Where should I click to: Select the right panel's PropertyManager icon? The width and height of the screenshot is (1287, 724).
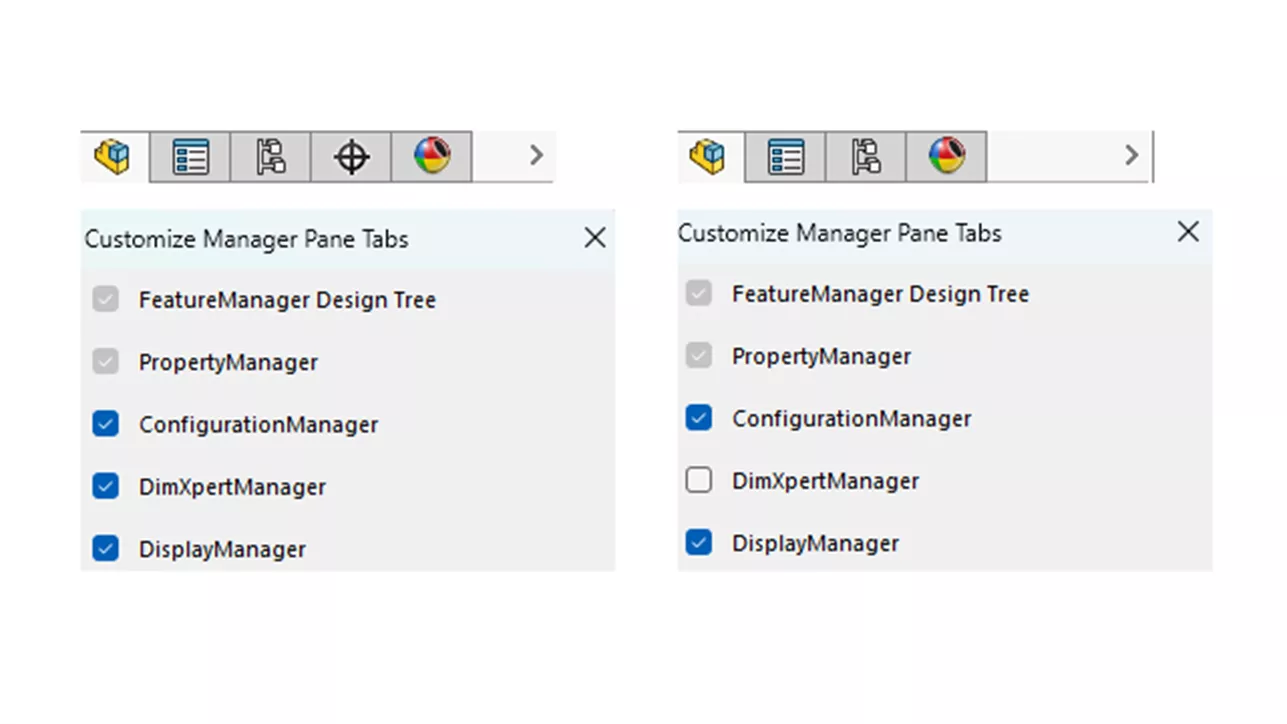(x=786, y=156)
